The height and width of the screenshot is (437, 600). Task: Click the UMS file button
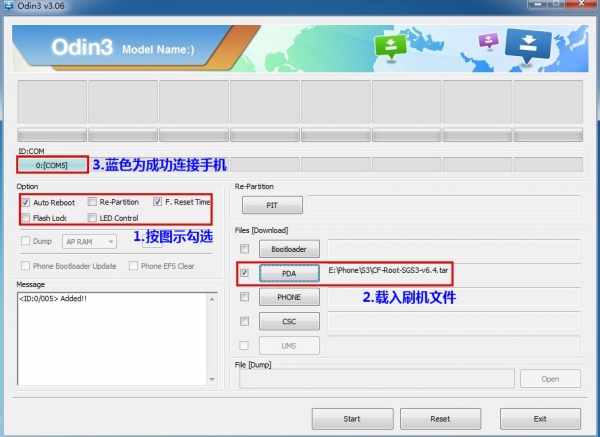[289, 346]
